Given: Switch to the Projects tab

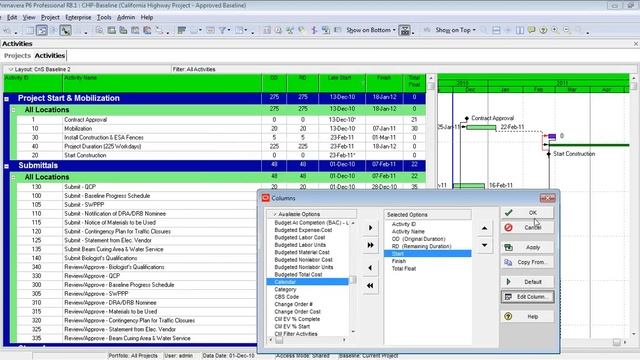Looking at the screenshot, I should tap(17, 56).
